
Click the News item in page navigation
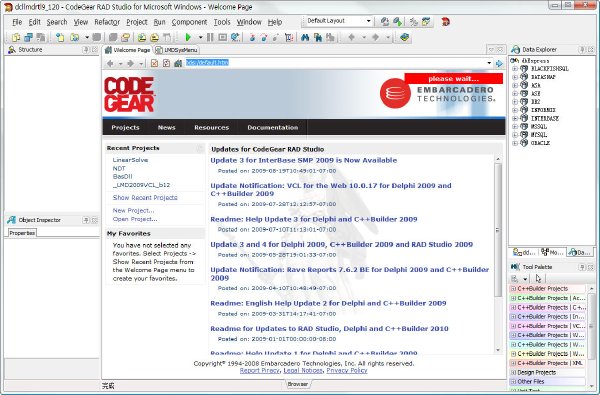click(x=166, y=127)
